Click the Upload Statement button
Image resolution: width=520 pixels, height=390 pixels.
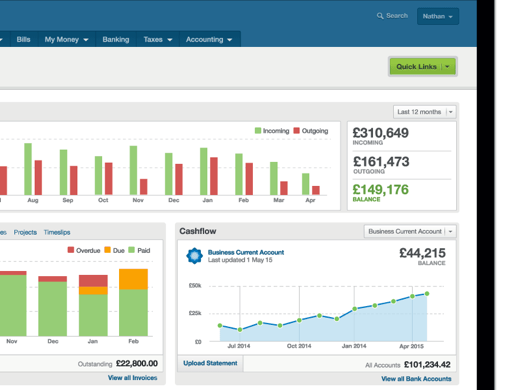[x=210, y=363]
